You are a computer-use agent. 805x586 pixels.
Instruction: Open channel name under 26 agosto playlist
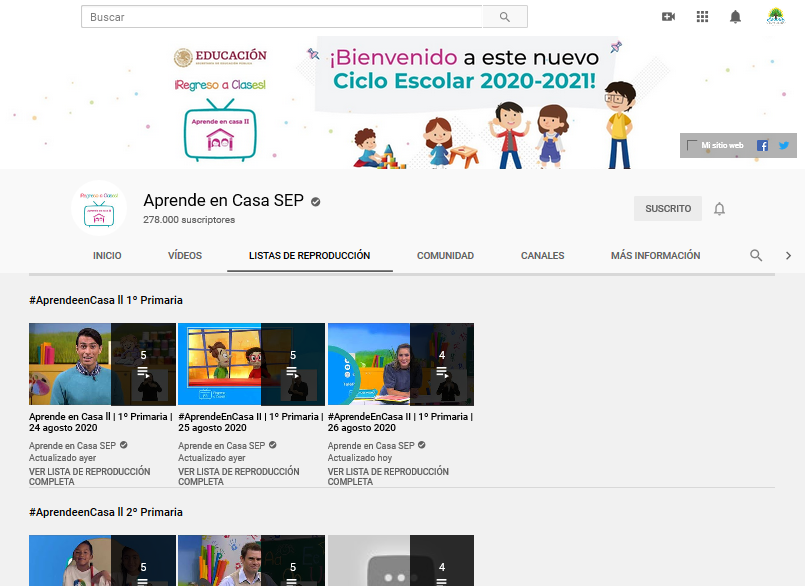tap(371, 446)
